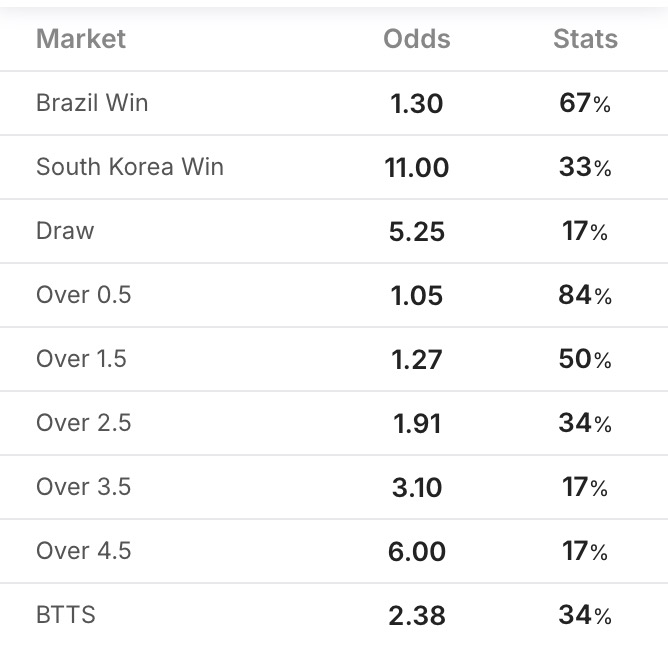Click the 84% stat for Over 0.5
Image resolution: width=668 pixels, height=646 pixels.
pos(585,295)
